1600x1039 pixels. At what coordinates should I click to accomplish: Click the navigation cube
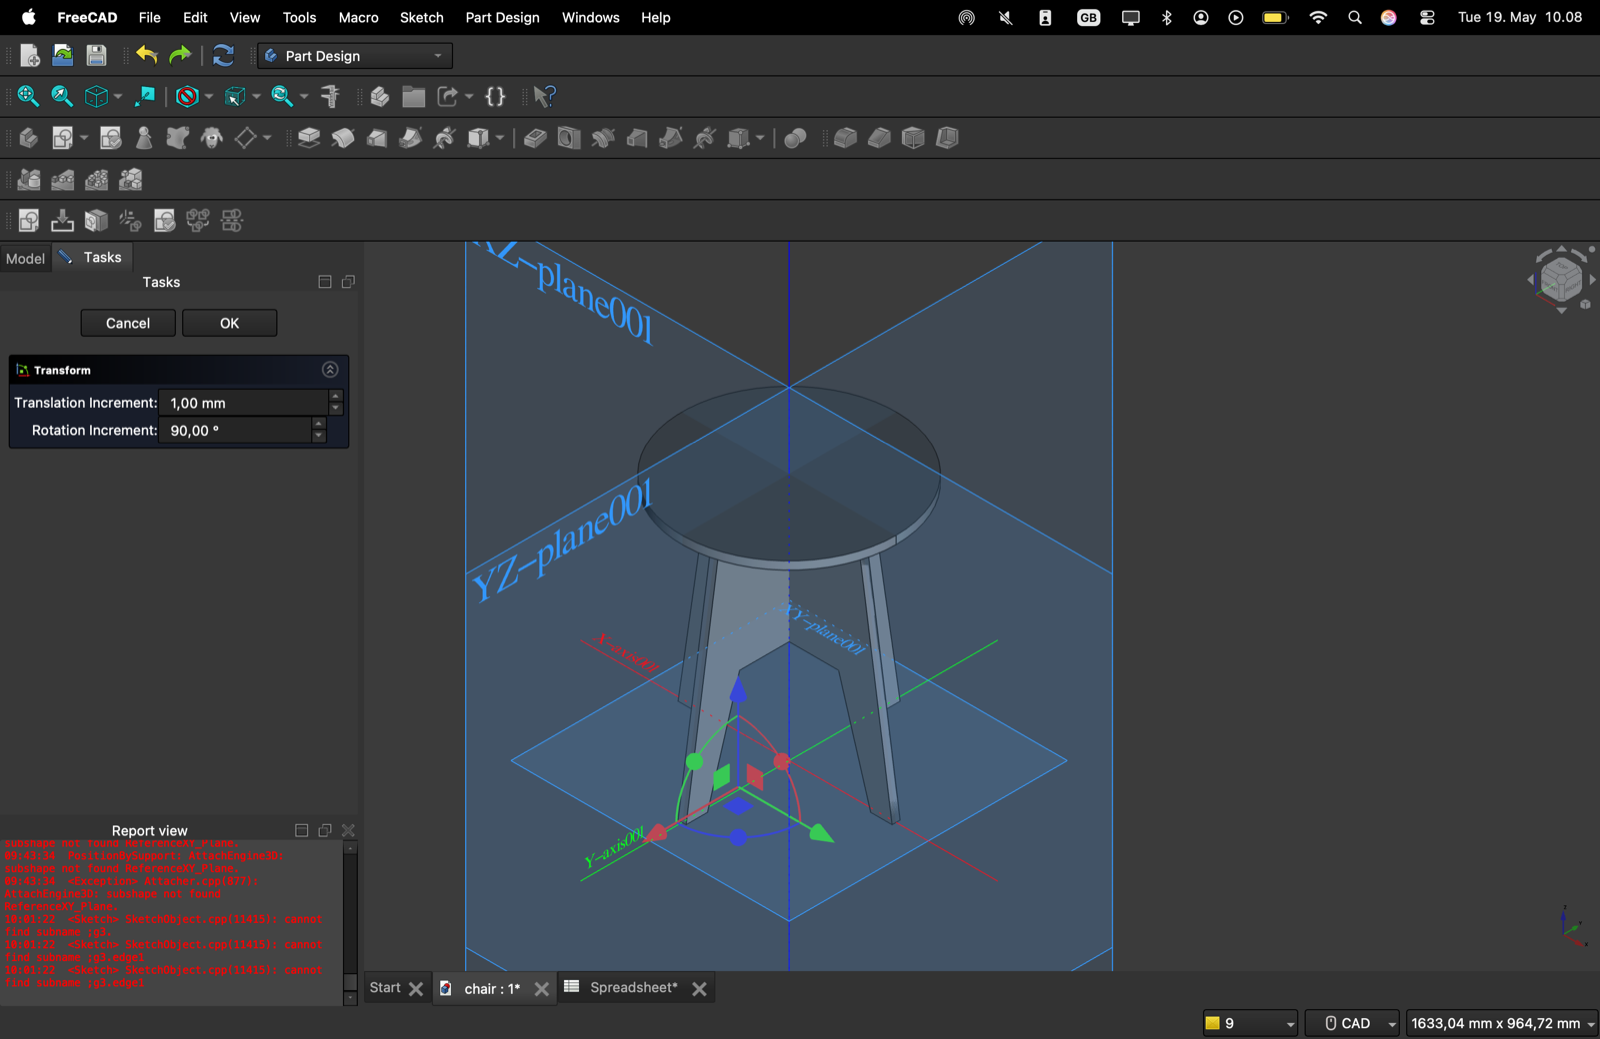pyautogui.click(x=1561, y=279)
